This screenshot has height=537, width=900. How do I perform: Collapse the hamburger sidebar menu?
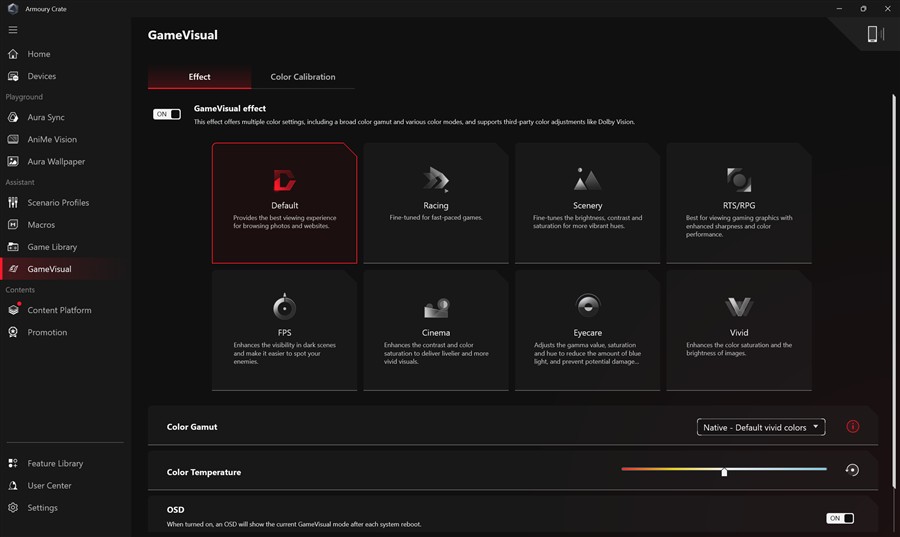(x=13, y=30)
